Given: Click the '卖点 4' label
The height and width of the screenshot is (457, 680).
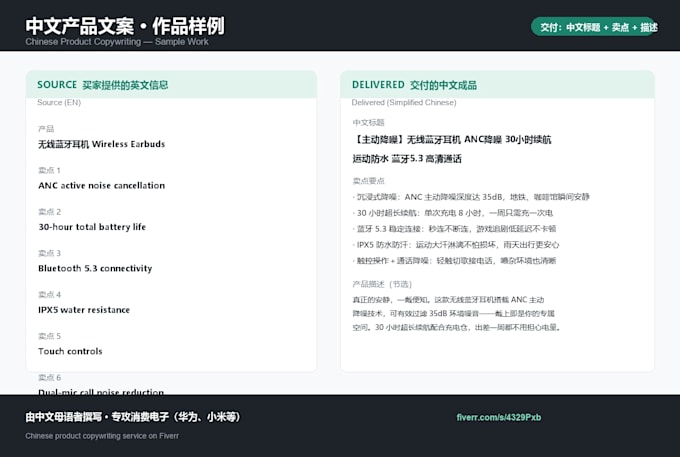Looking at the screenshot, I should click(x=49, y=294).
